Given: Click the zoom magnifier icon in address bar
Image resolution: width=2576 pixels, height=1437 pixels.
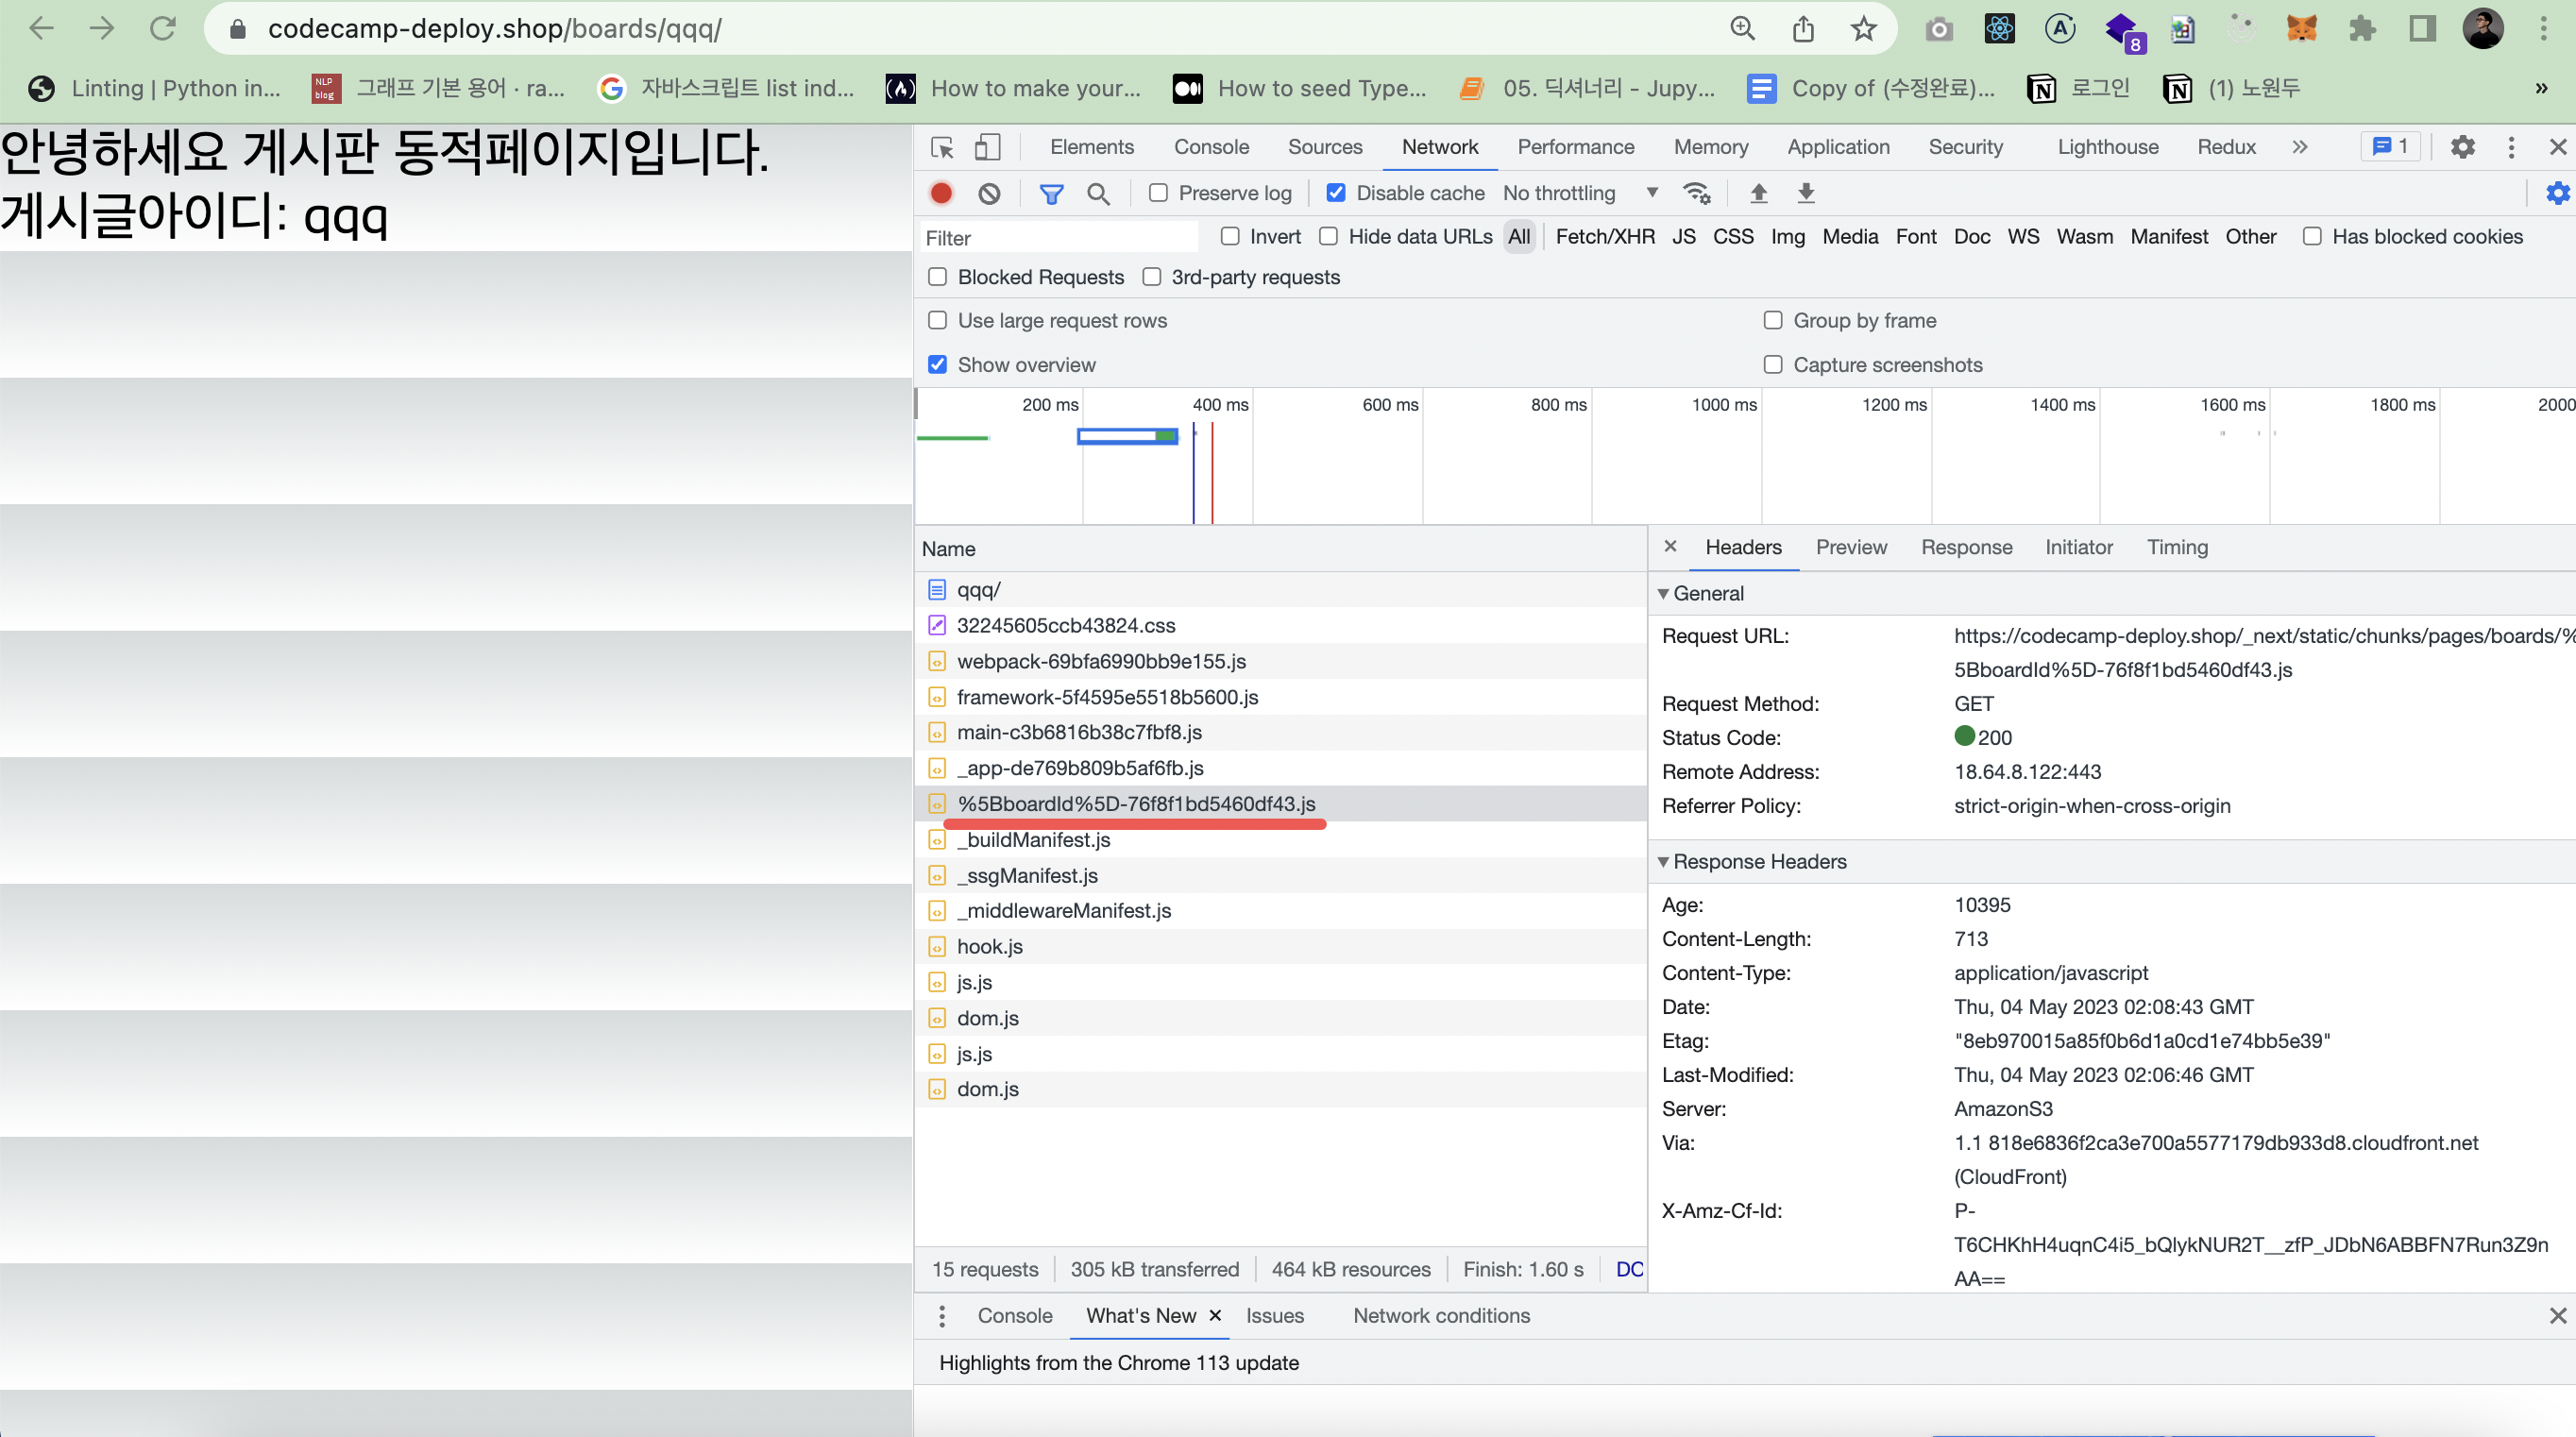Looking at the screenshot, I should 1743,28.
